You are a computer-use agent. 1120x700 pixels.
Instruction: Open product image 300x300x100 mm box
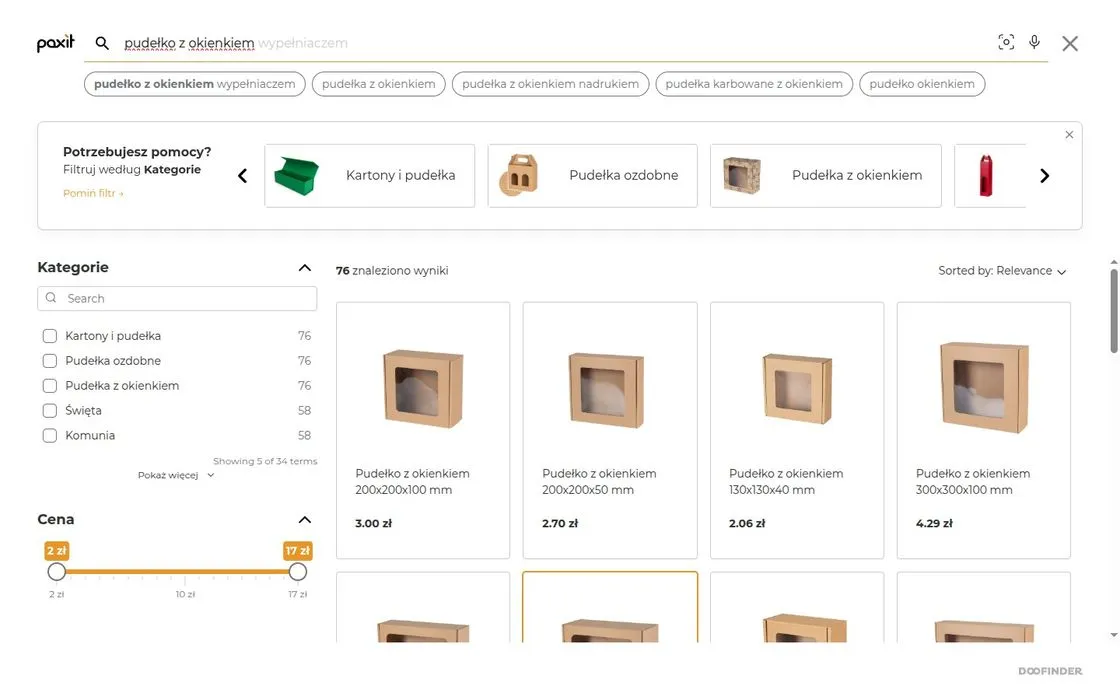(x=984, y=386)
